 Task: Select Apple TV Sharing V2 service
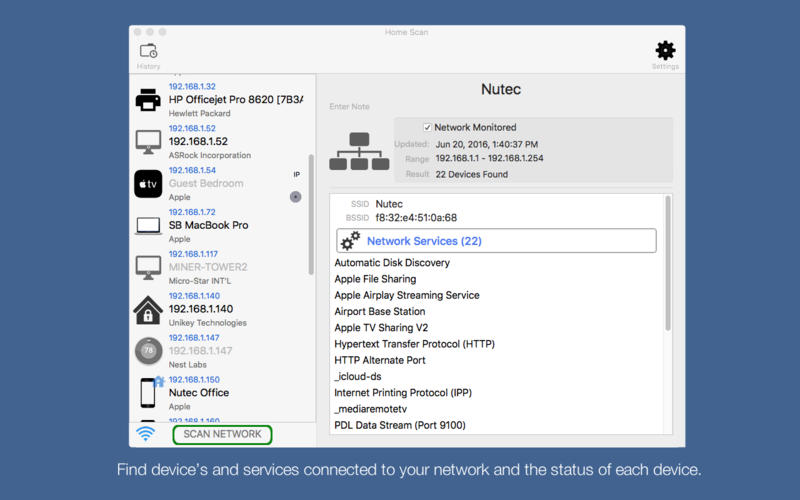(x=381, y=328)
